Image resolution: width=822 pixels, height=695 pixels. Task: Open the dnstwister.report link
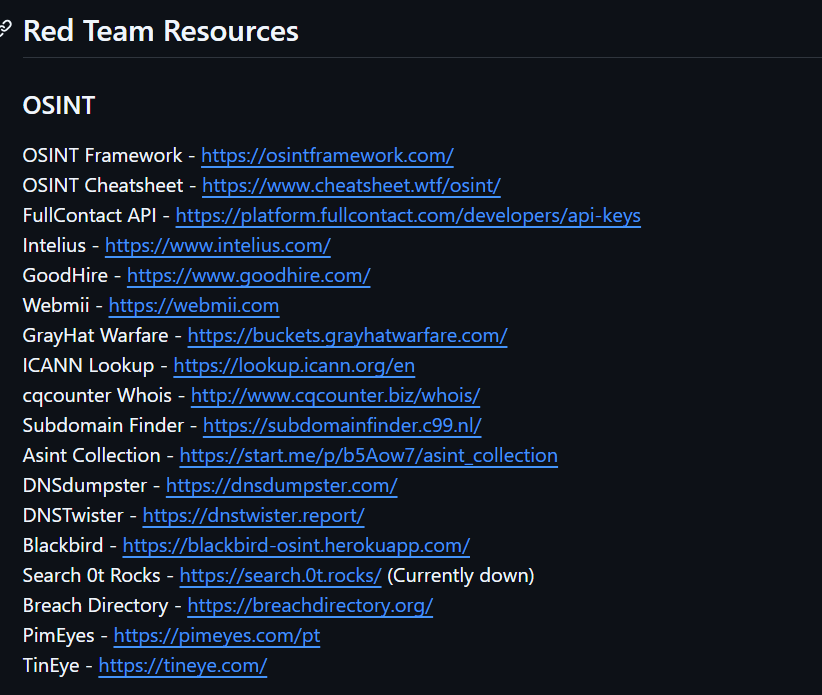253,516
